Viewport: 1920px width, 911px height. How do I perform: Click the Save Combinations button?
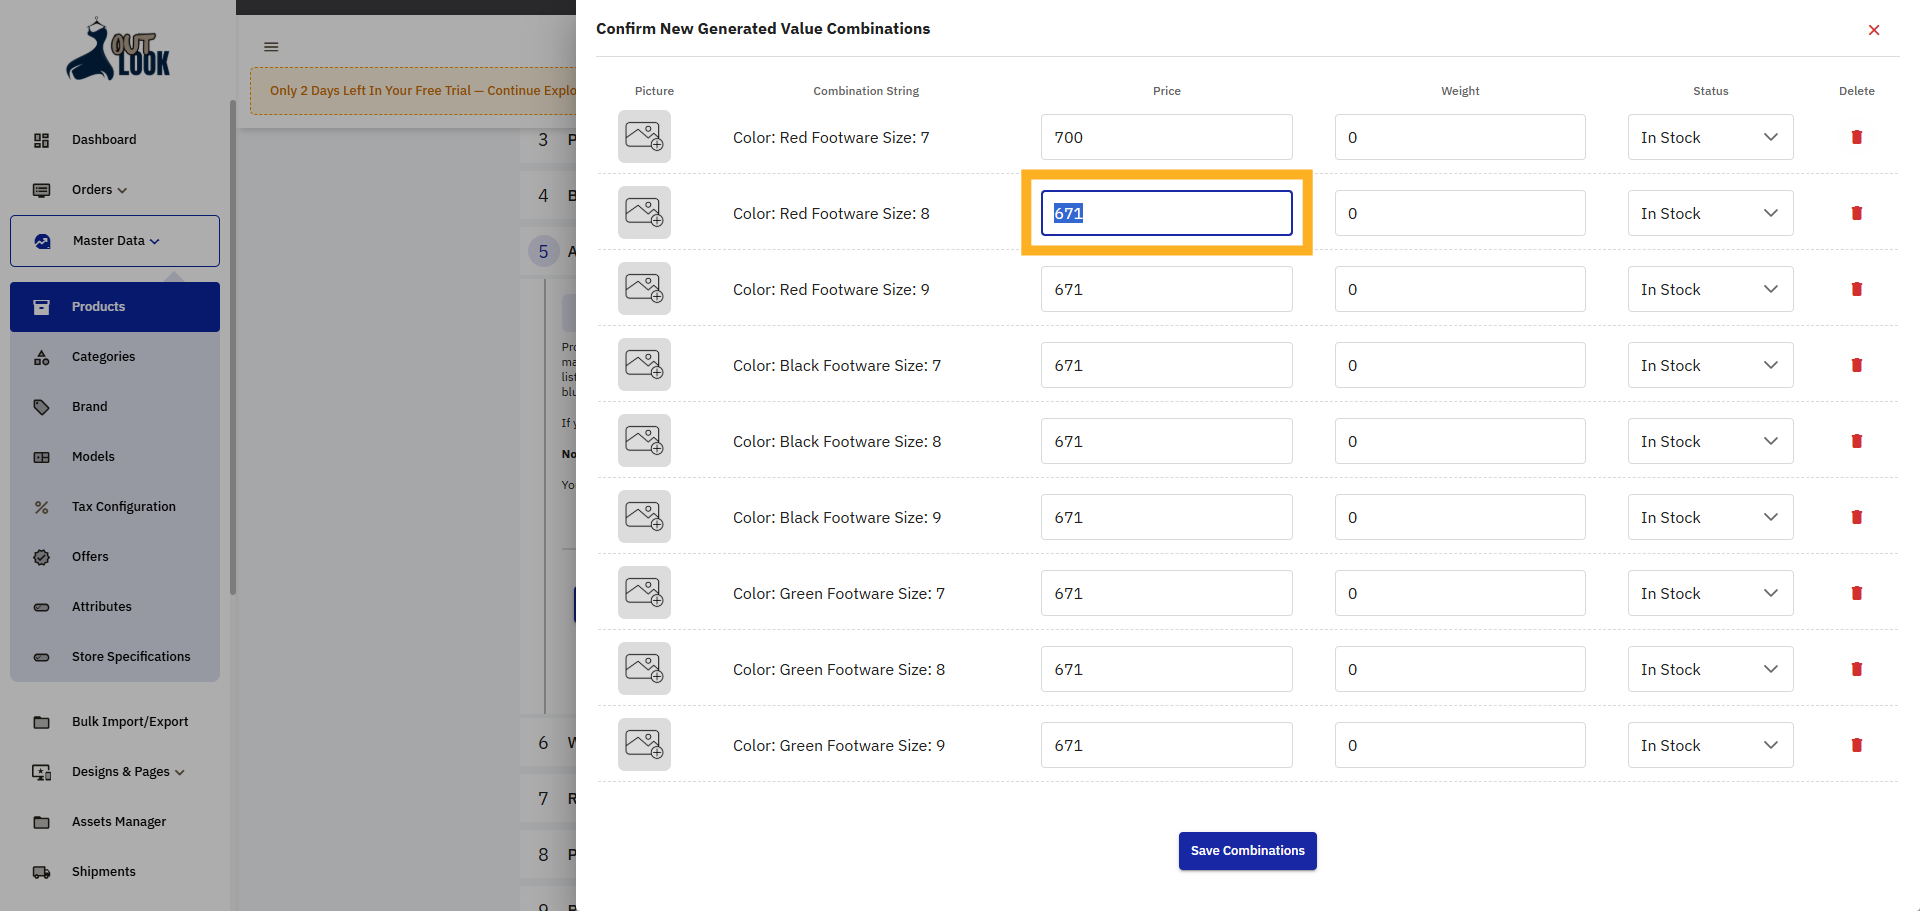point(1247,851)
